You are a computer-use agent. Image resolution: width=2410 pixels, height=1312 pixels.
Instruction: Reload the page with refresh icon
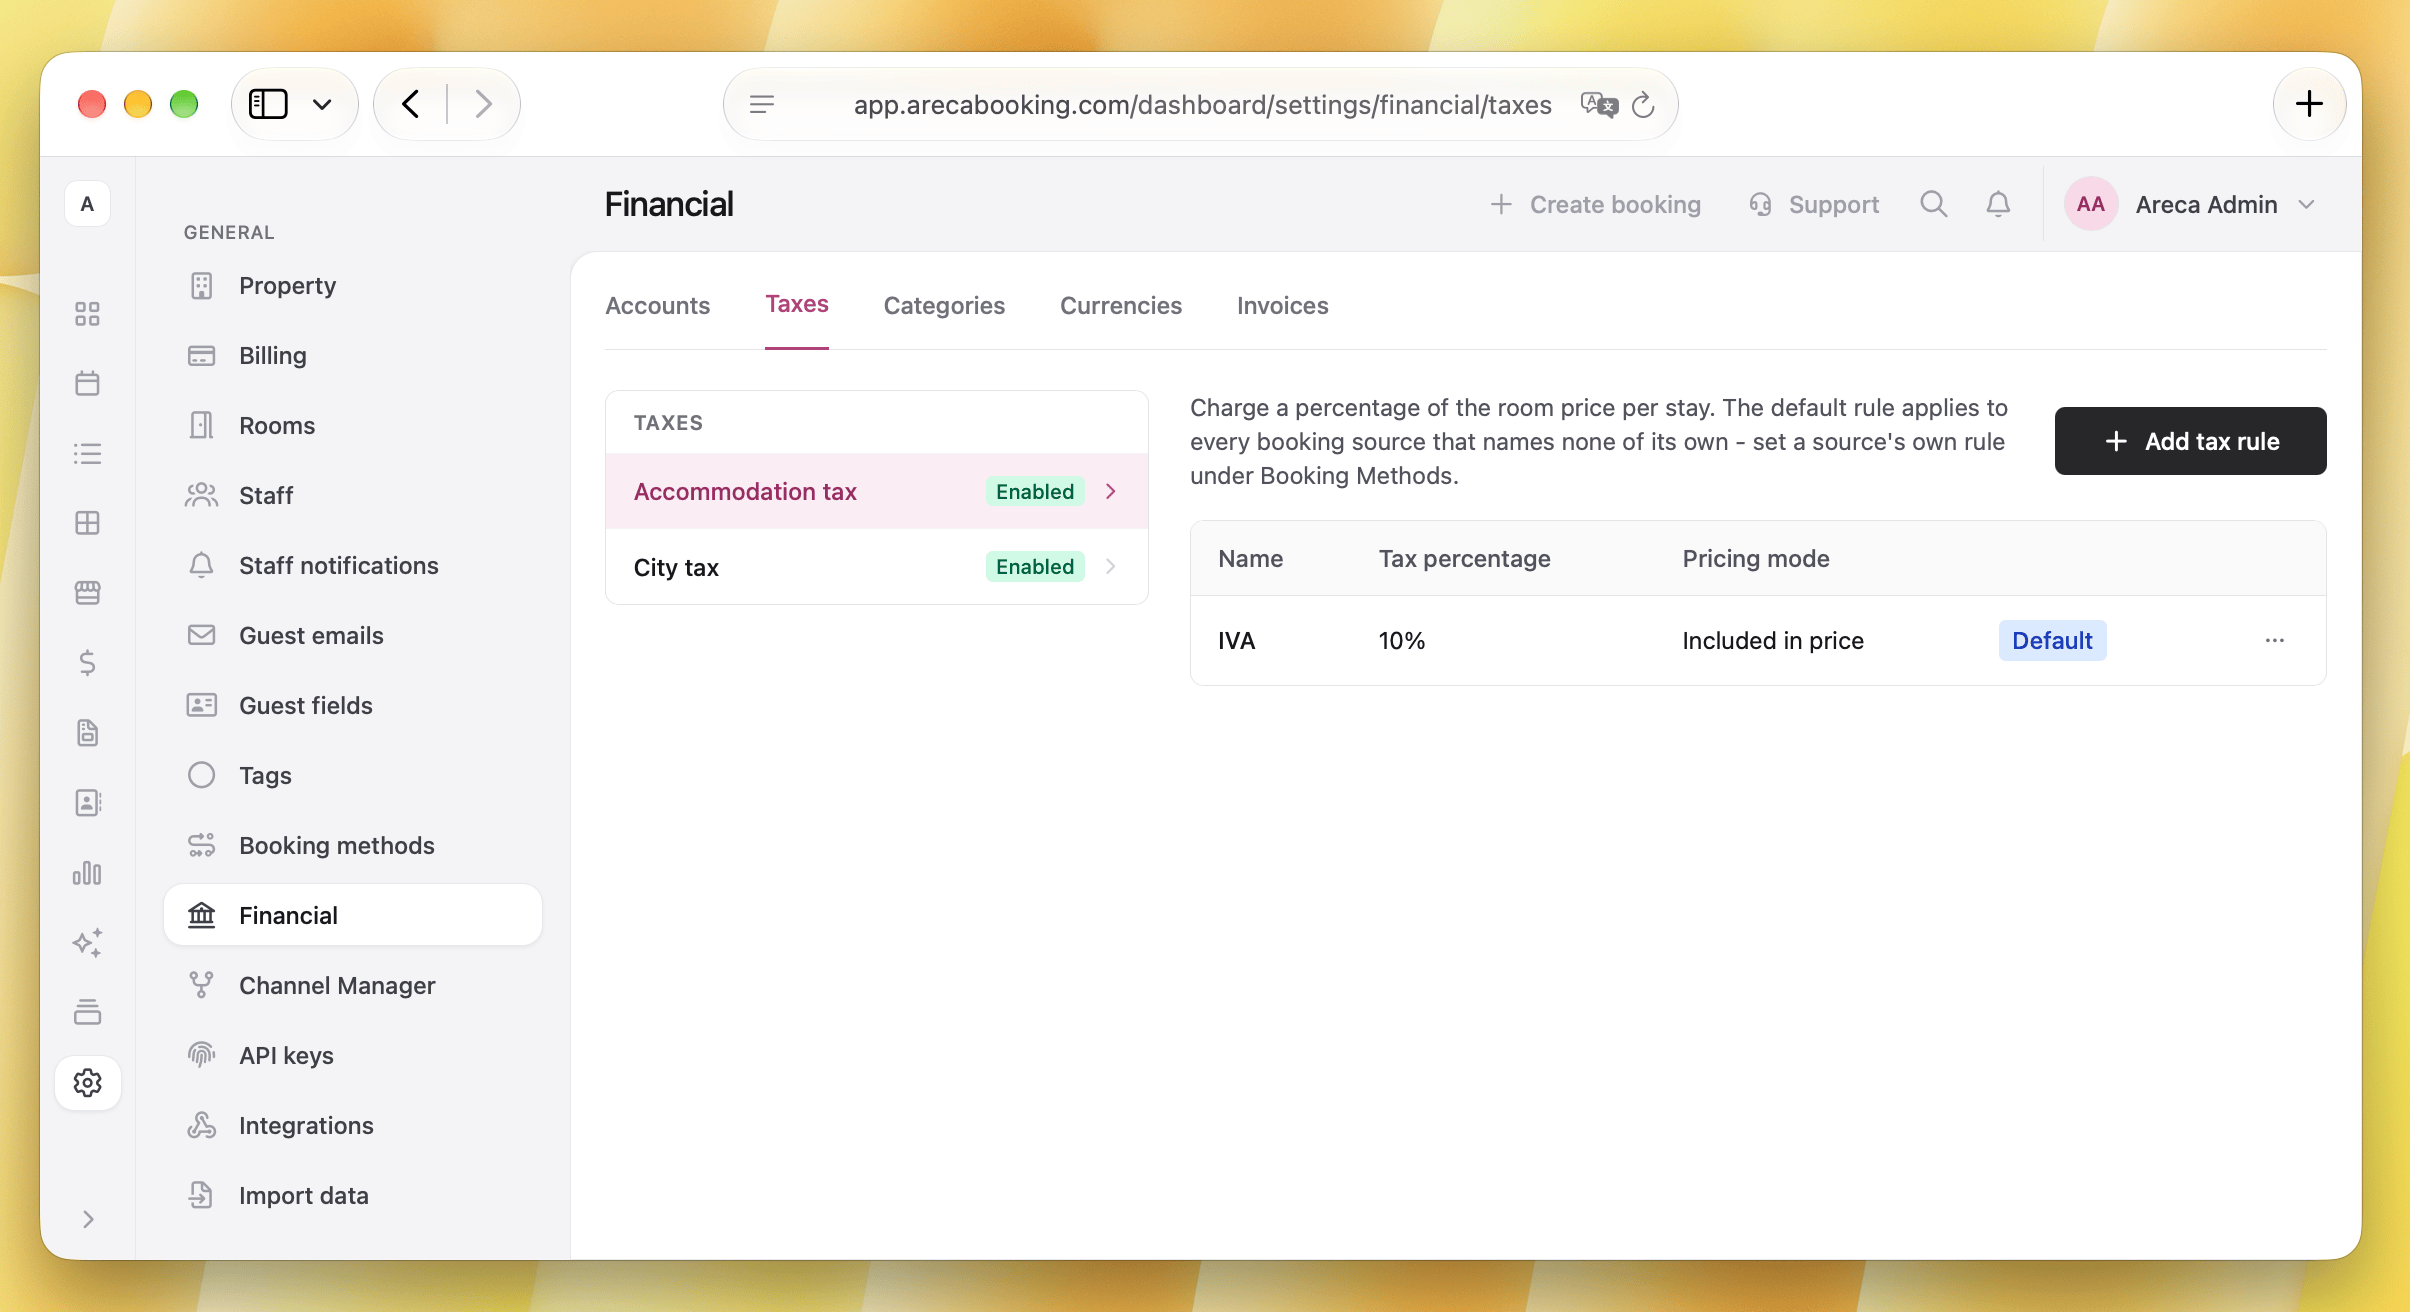(x=1643, y=104)
